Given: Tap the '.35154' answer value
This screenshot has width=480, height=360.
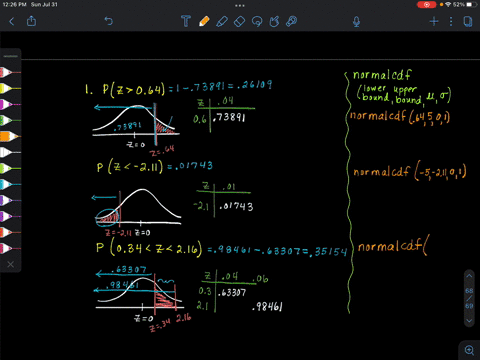Looking at the screenshot, I should [328, 251].
